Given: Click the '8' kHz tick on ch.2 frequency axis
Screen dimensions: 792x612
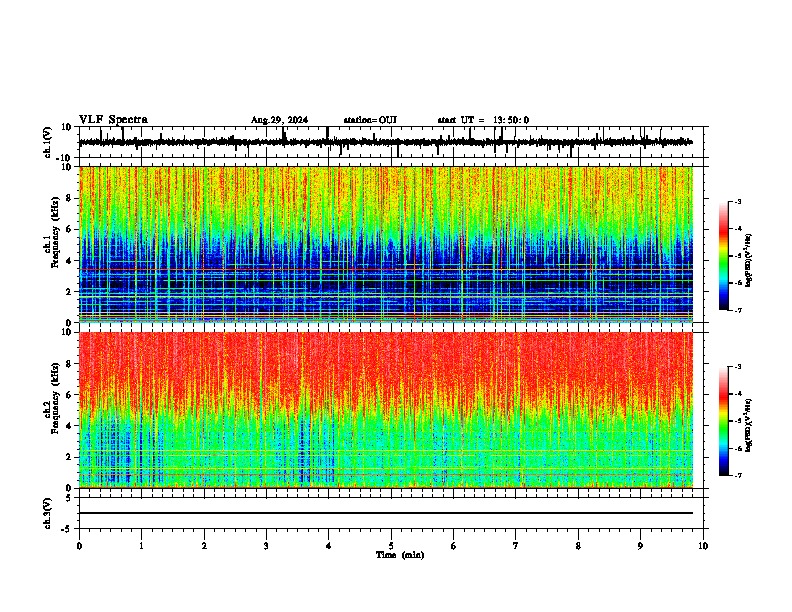Looking at the screenshot, I should [70, 364].
